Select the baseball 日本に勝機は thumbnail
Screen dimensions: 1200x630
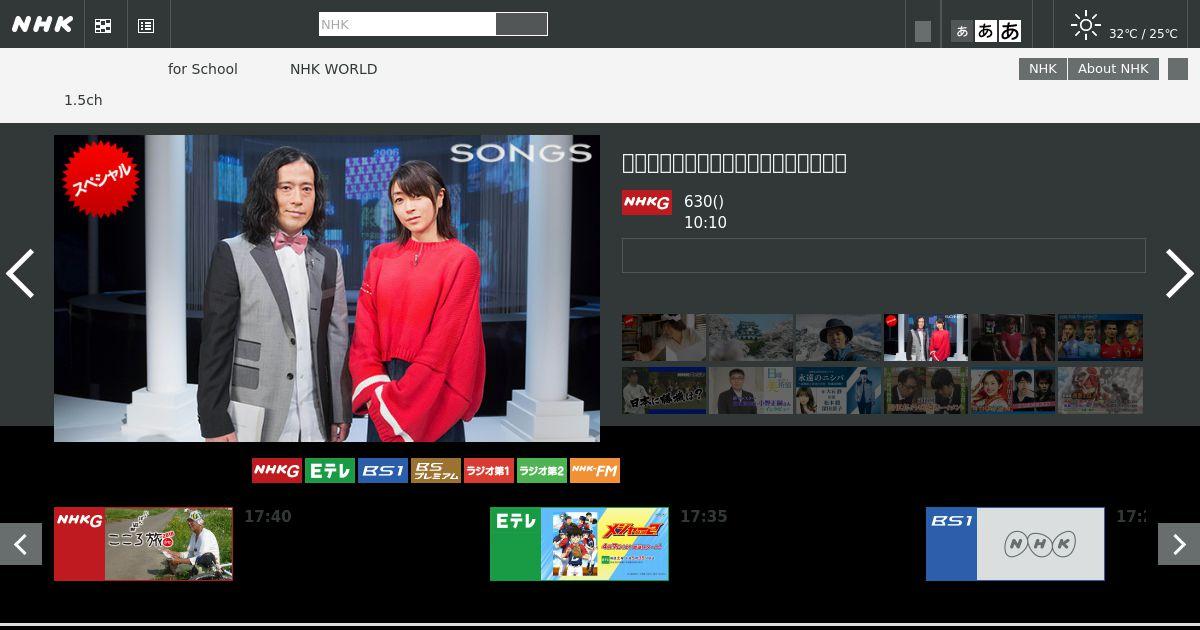664,390
